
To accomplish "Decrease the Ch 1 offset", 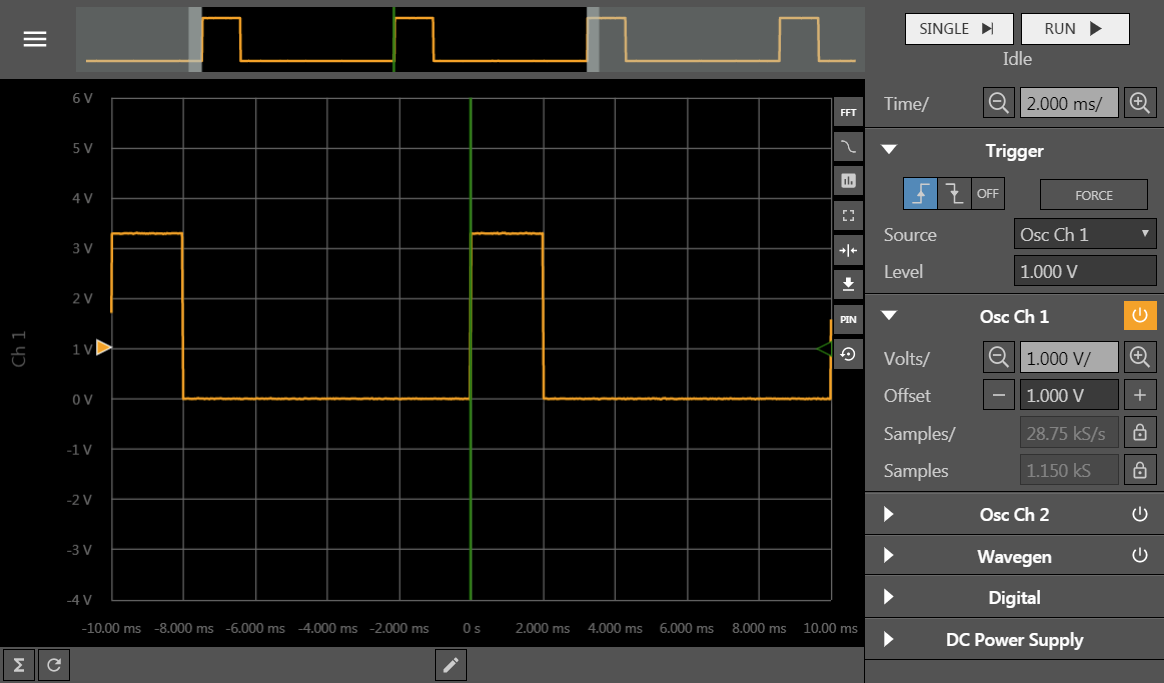I will 998,395.
